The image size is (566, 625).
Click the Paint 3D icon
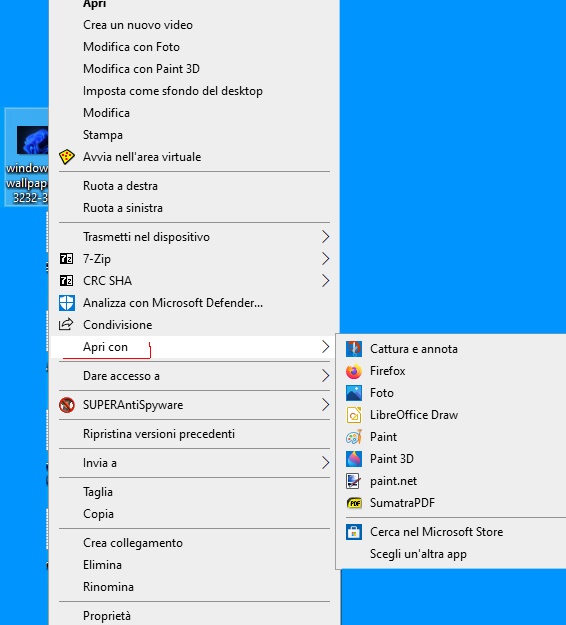point(354,459)
